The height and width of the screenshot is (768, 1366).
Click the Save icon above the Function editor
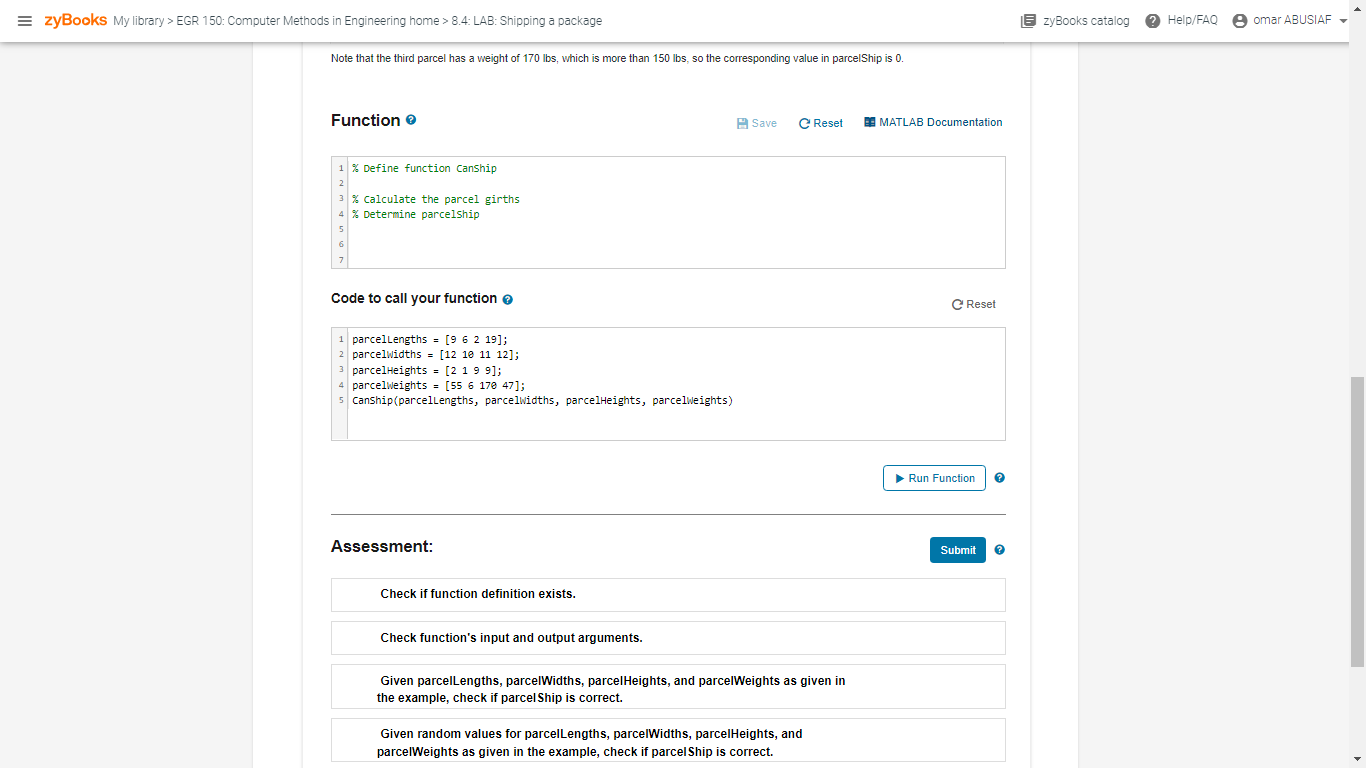(x=742, y=122)
